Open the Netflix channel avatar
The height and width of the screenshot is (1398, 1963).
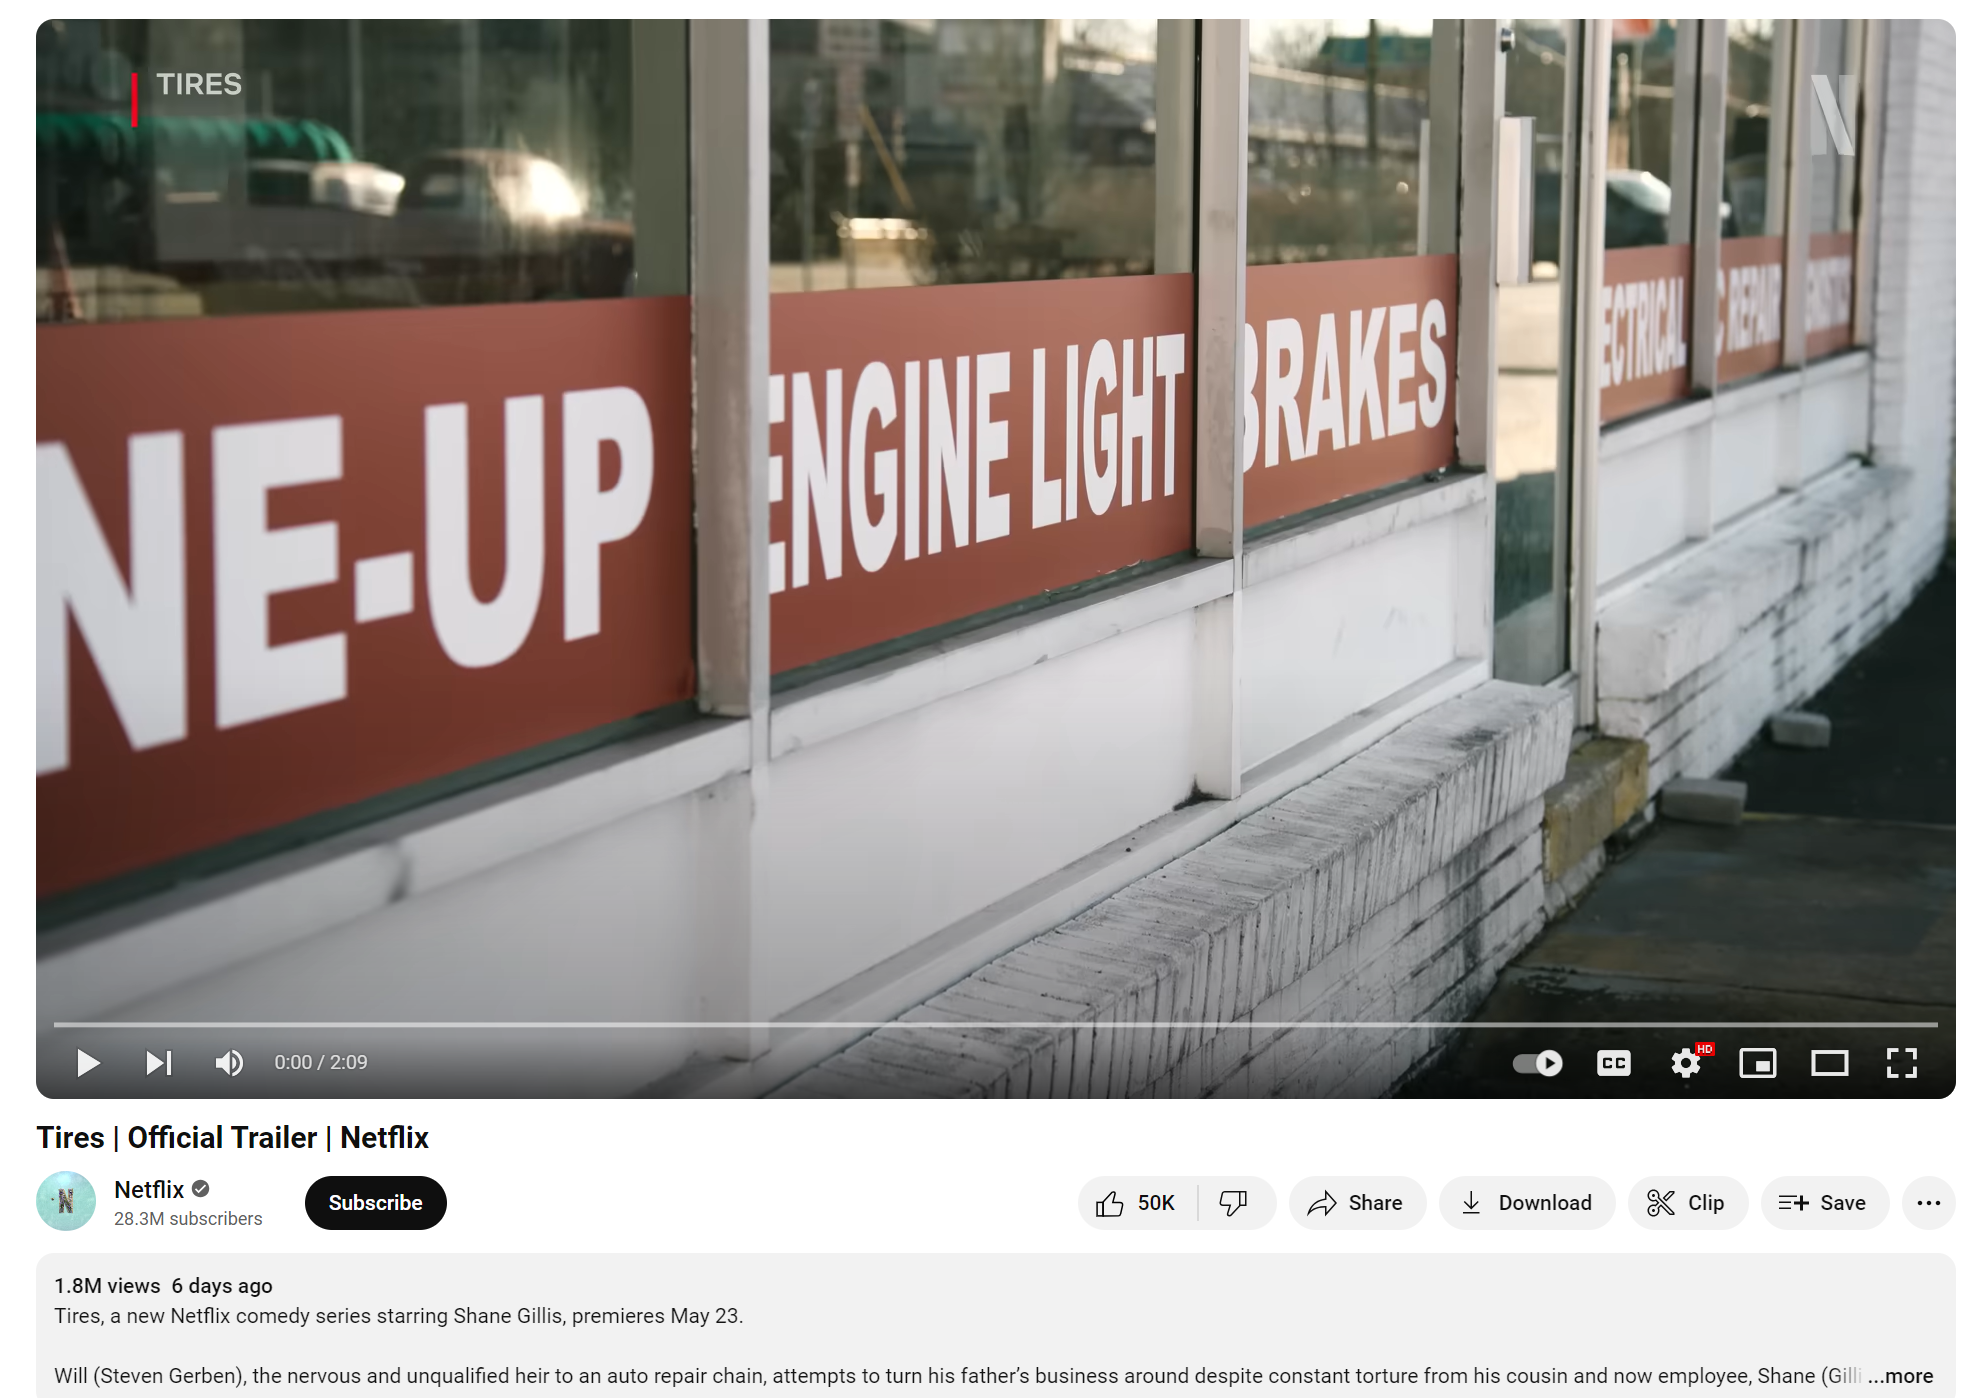(x=66, y=1201)
